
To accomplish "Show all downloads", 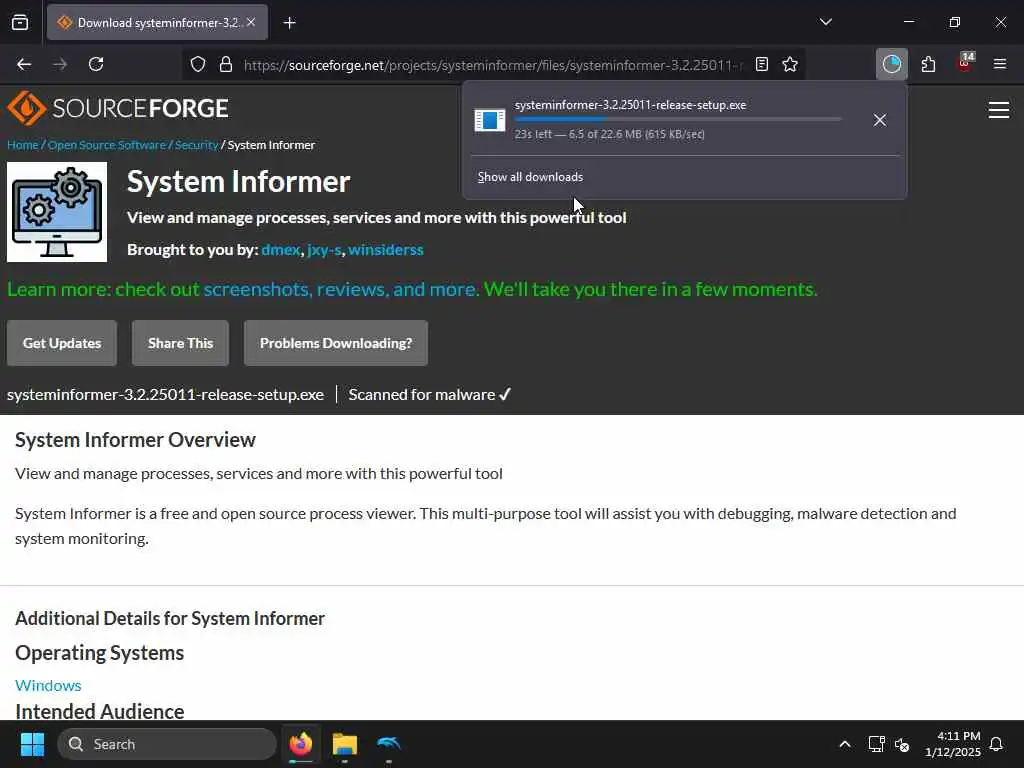I will (530, 177).
